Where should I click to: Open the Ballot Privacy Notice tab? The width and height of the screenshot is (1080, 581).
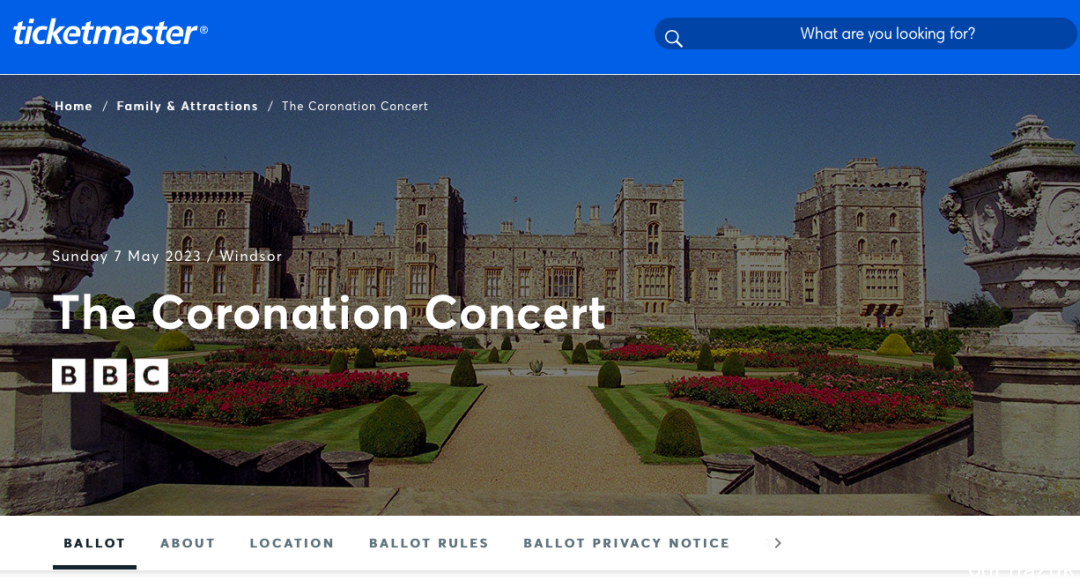coord(626,543)
